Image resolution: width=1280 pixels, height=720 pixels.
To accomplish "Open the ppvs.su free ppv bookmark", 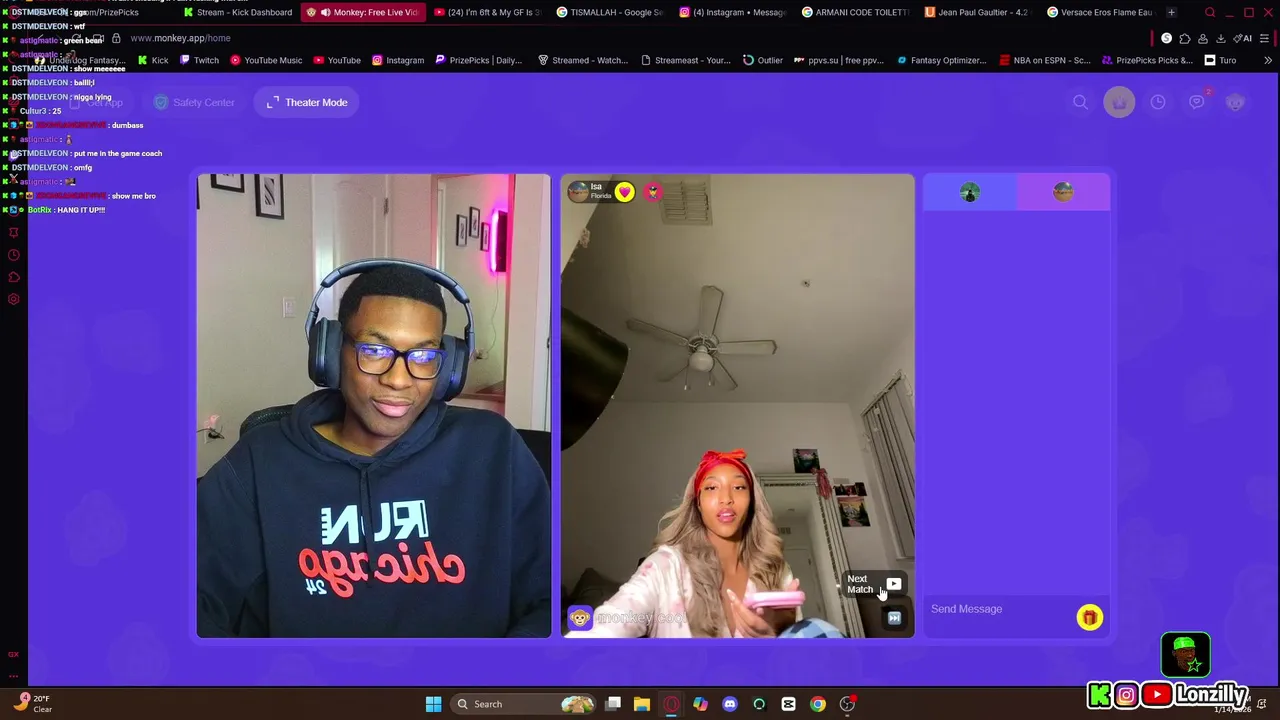I will tap(838, 60).
